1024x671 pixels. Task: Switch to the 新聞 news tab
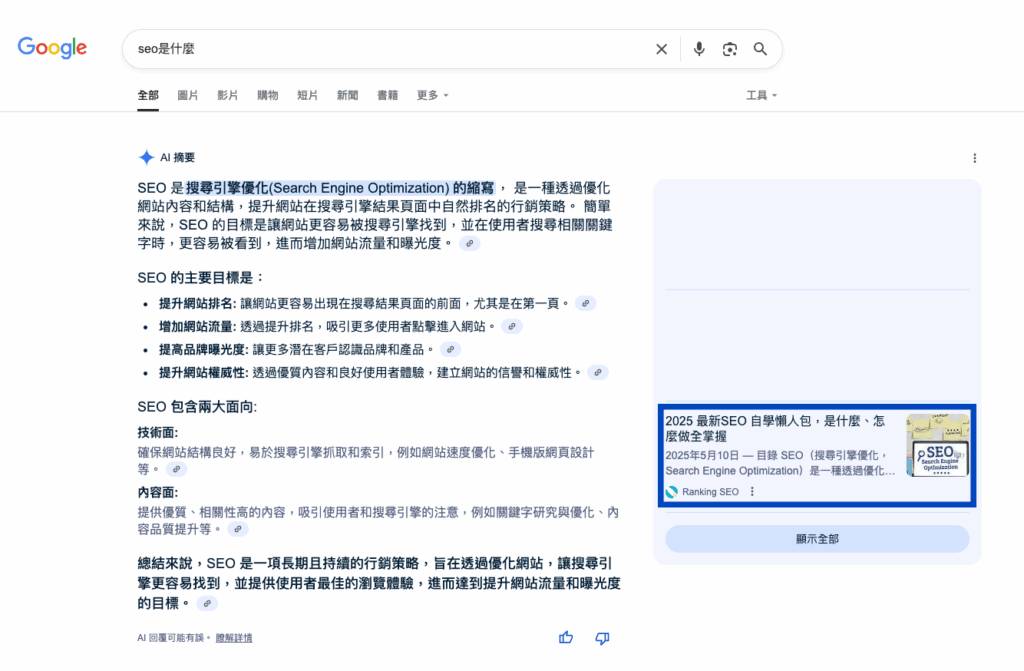[x=347, y=95]
